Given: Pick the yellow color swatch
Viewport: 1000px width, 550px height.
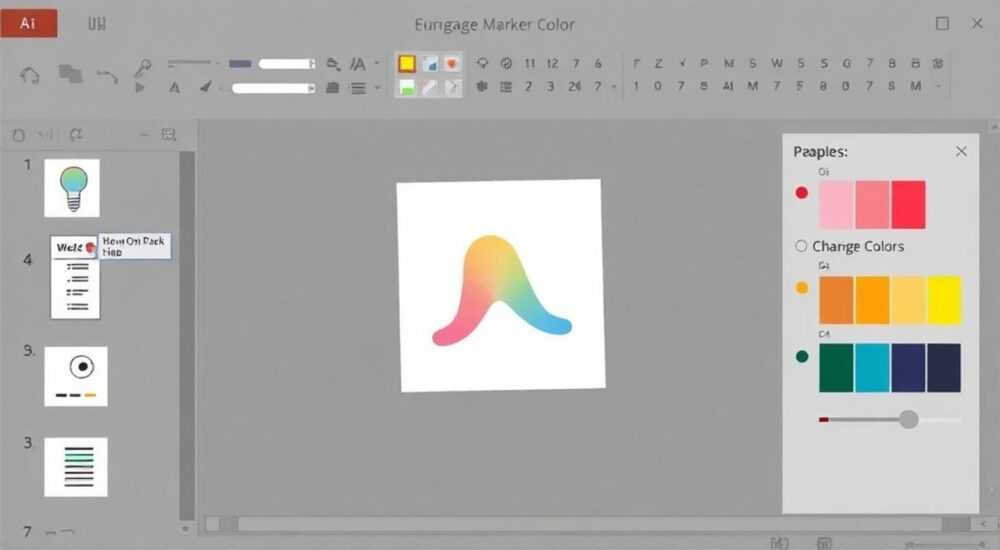Looking at the screenshot, I should click(x=944, y=300).
